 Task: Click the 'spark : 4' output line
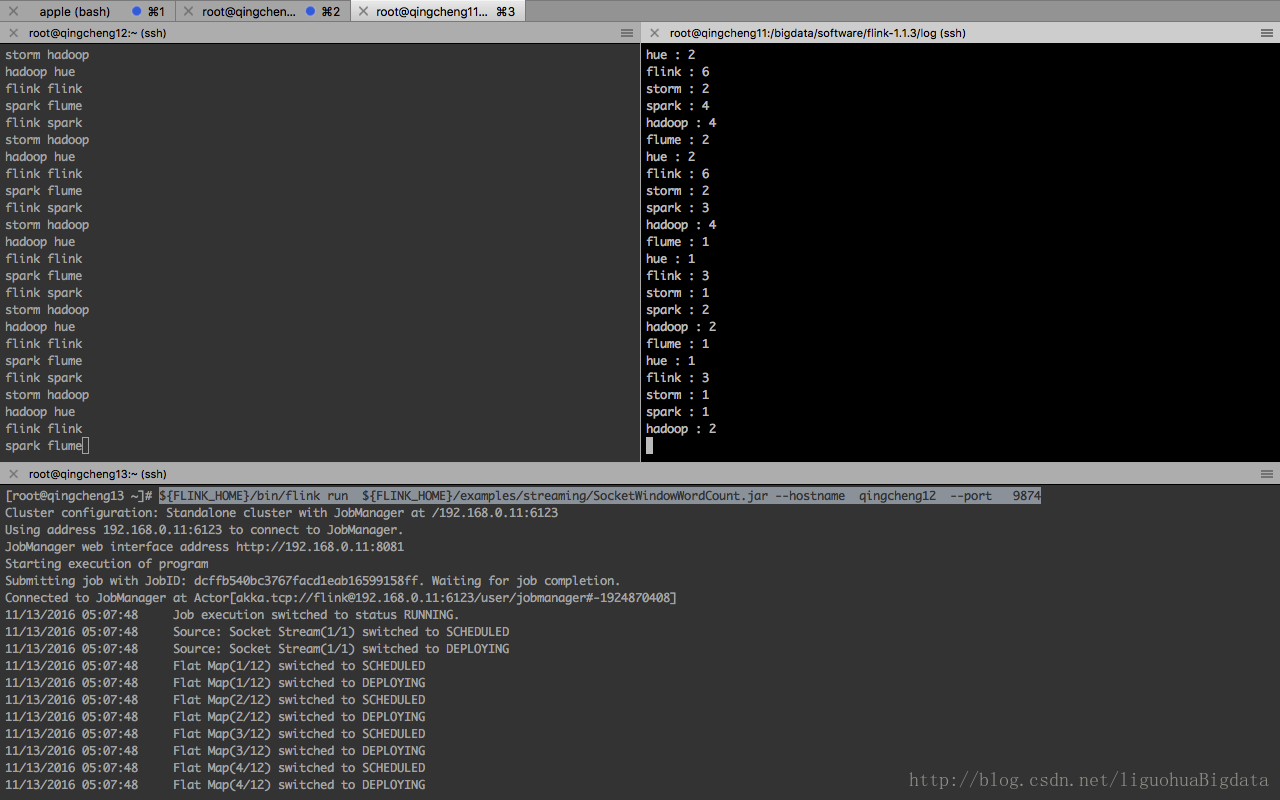click(678, 106)
